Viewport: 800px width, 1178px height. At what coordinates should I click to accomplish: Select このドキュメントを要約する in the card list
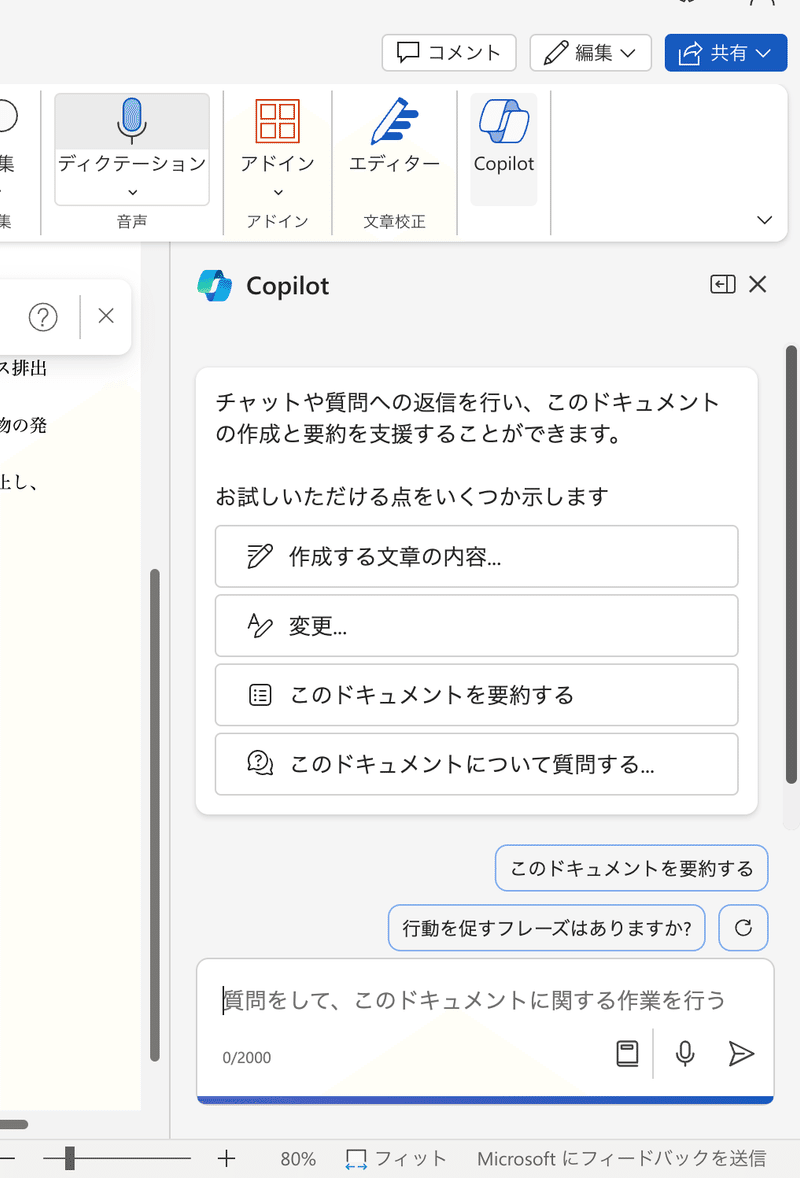click(476, 695)
